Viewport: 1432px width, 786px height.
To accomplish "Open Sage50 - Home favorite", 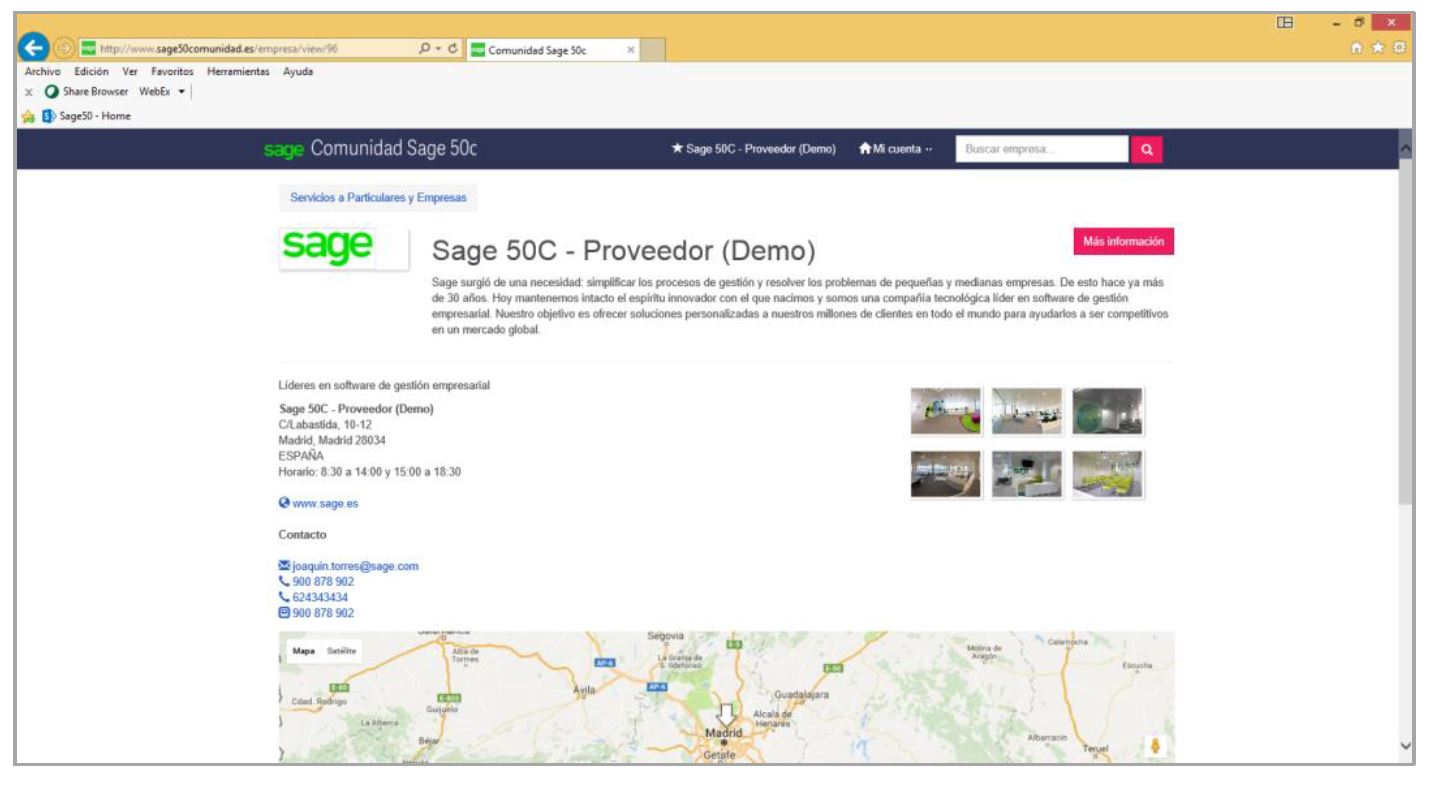I will click(x=84, y=116).
